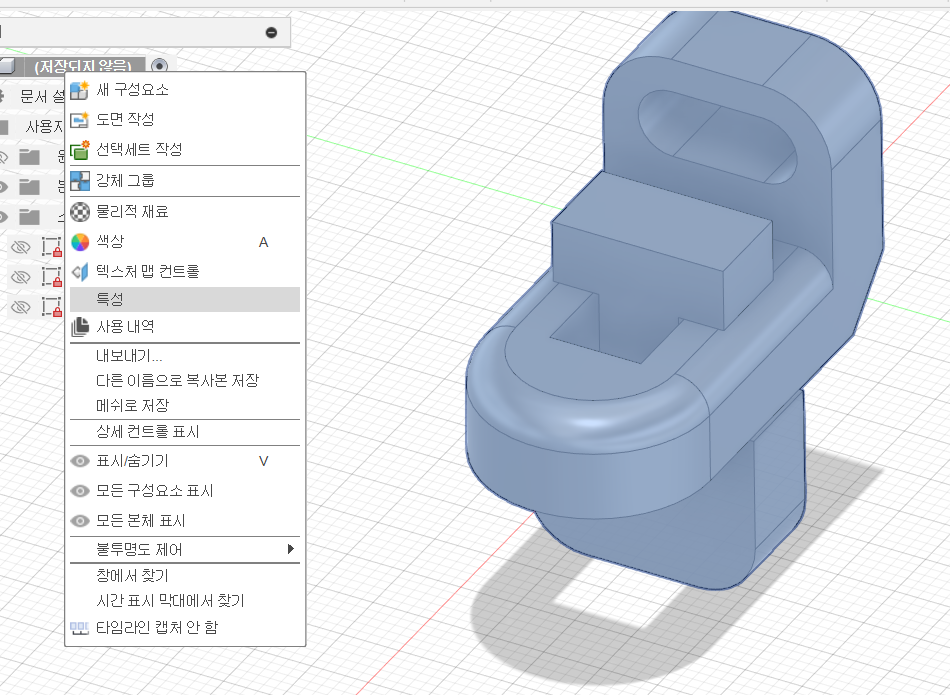Click the folder icon of the 스케치 browser row
Screen dimensions: 950x695
(x=29, y=216)
